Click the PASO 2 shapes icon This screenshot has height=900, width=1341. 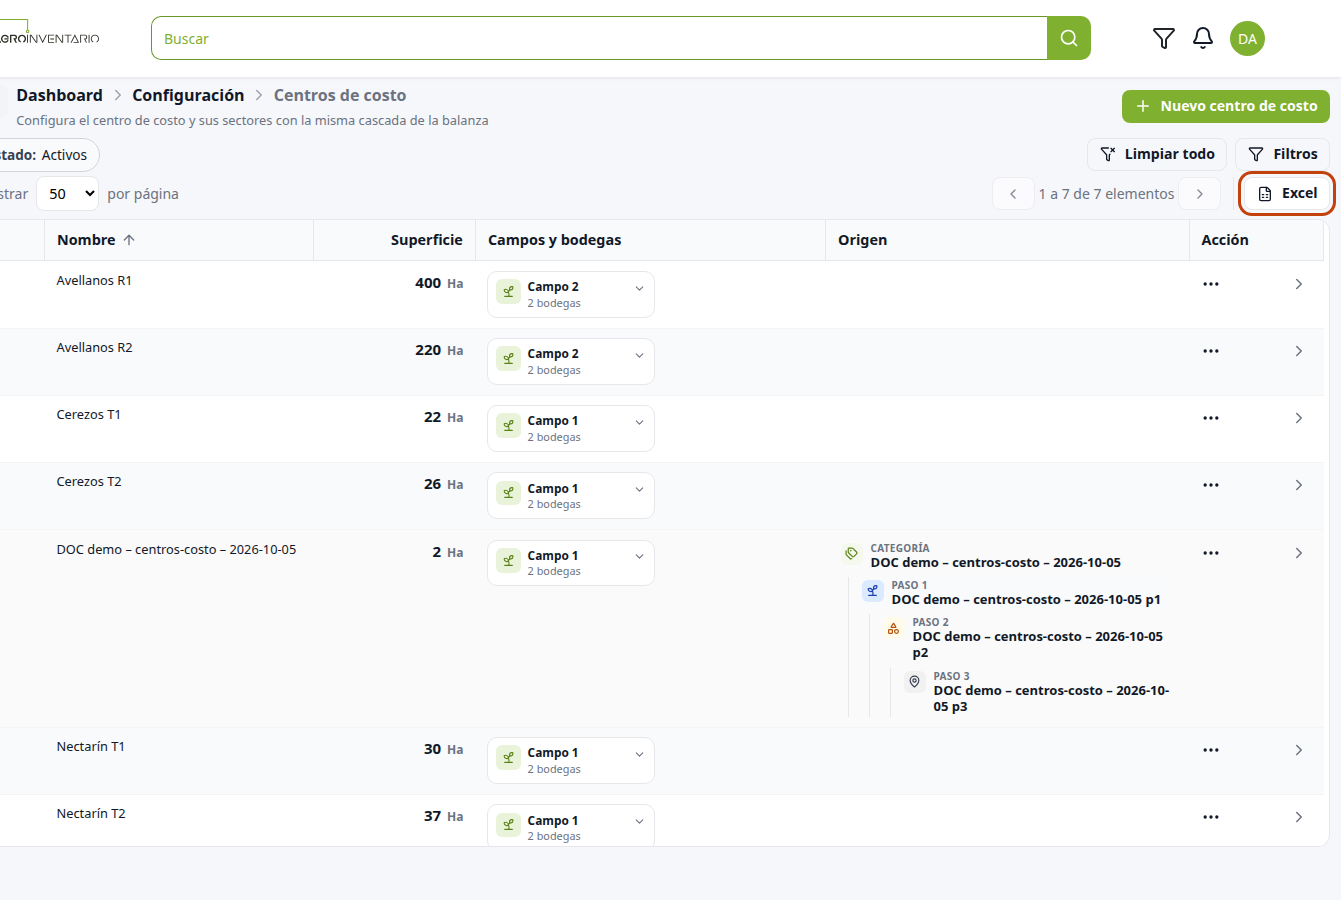click(x=894, y=629)
